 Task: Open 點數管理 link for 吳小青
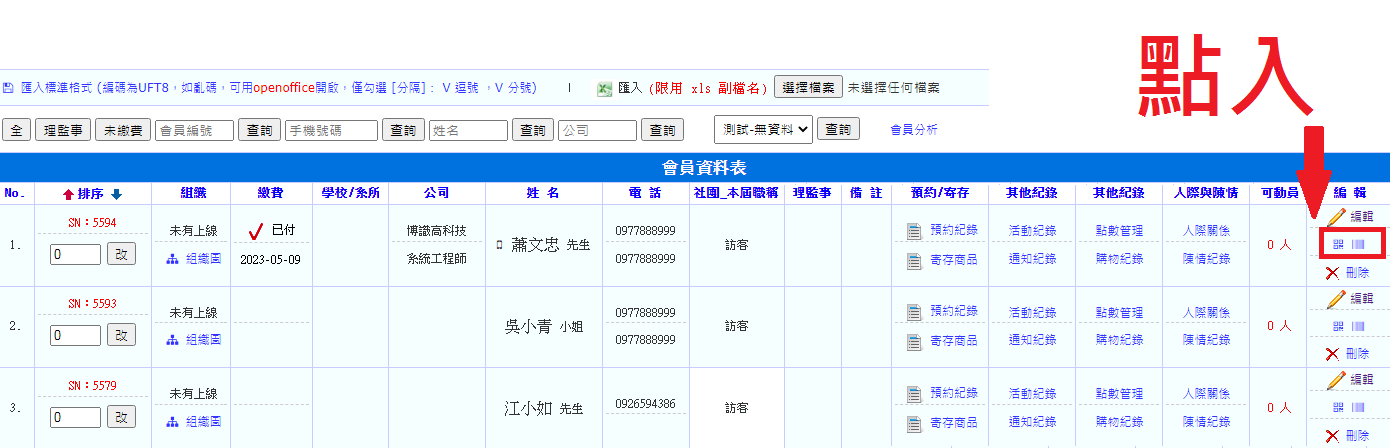(1119, 313)
